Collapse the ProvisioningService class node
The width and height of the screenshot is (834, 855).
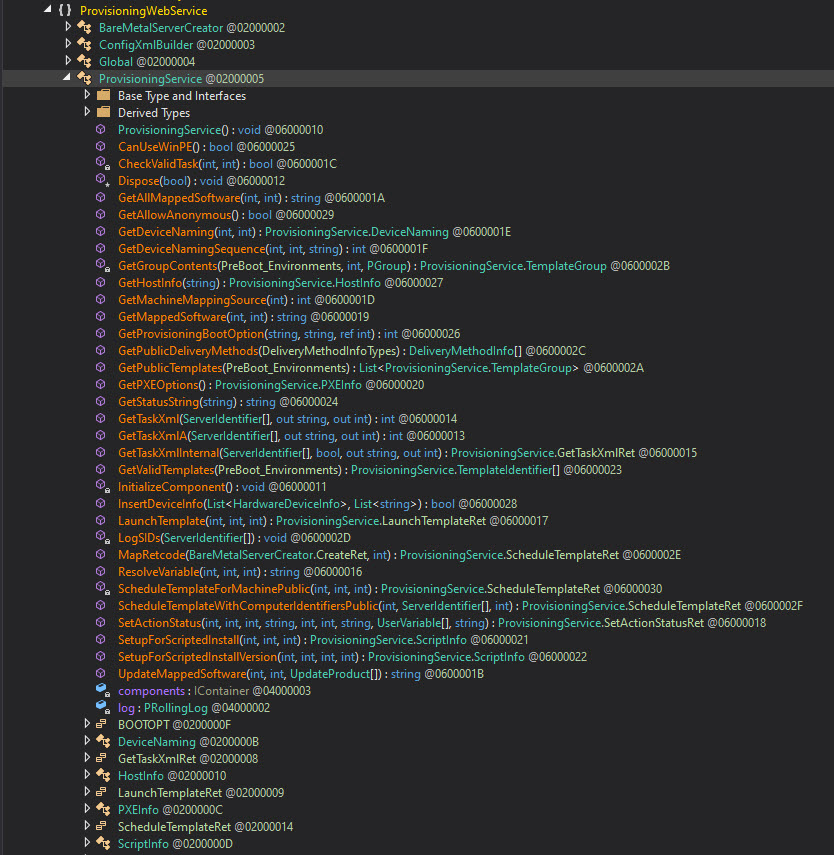pyautogui.click(x=67, y=77)
